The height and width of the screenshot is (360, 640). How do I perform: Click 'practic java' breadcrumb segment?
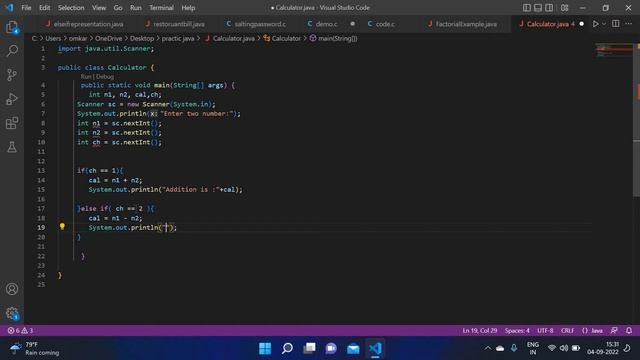[178, 38]
